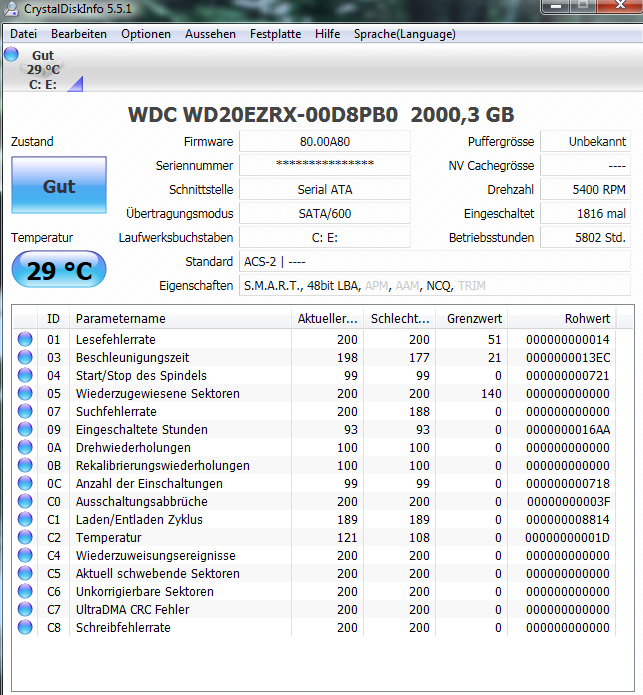Click the Eingeschaltet field 1816 mal
Viewport: 643px width, 695px height.
(585, 213)
